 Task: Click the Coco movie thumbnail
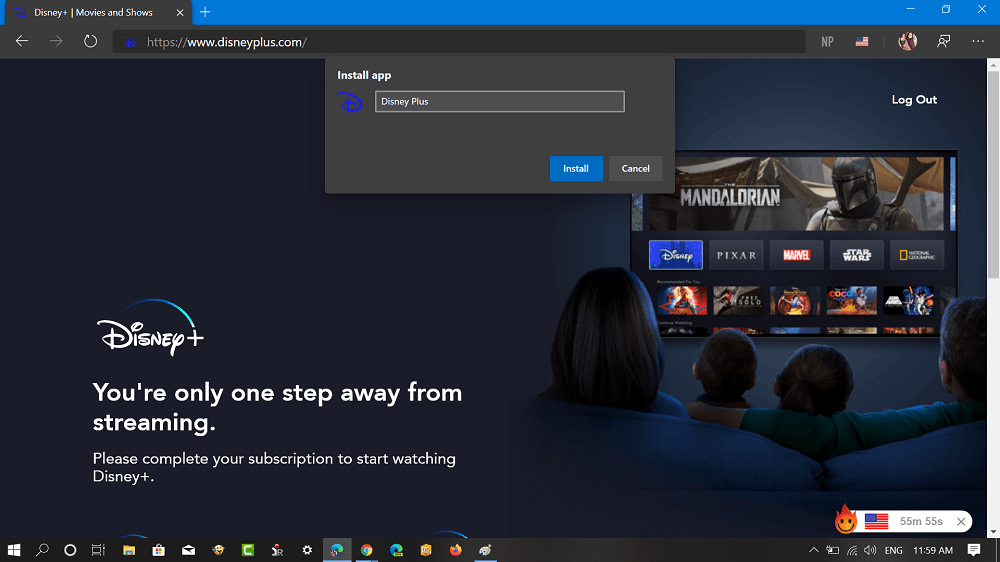851,300
